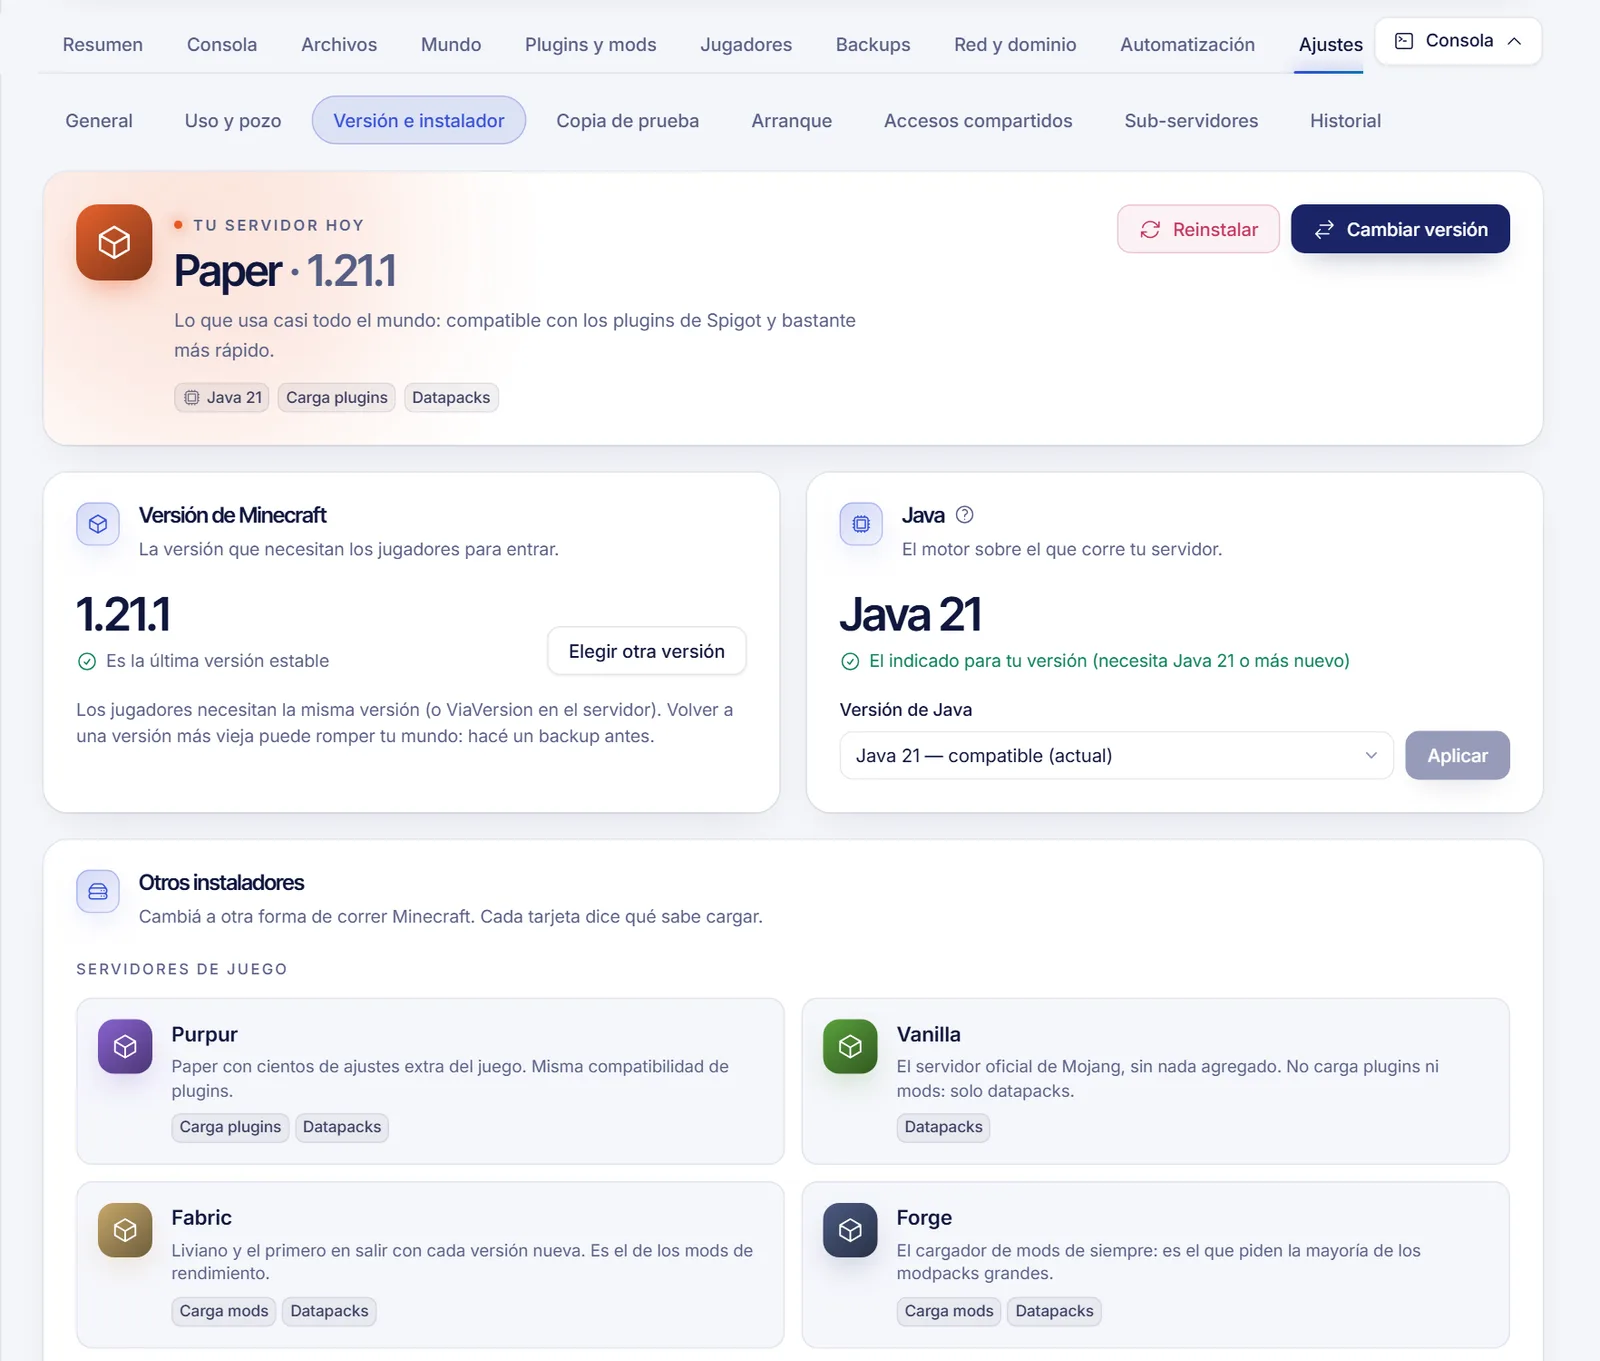Click the green check icon beside 'Es la última versión estable'
This screenshot has height=1361, width=1600.
click(87, 661)
